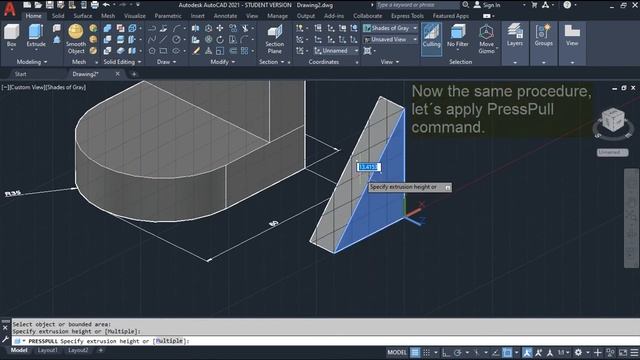
Task: Open the Unnamed UCS dropdown
Action: coord(336,51)
